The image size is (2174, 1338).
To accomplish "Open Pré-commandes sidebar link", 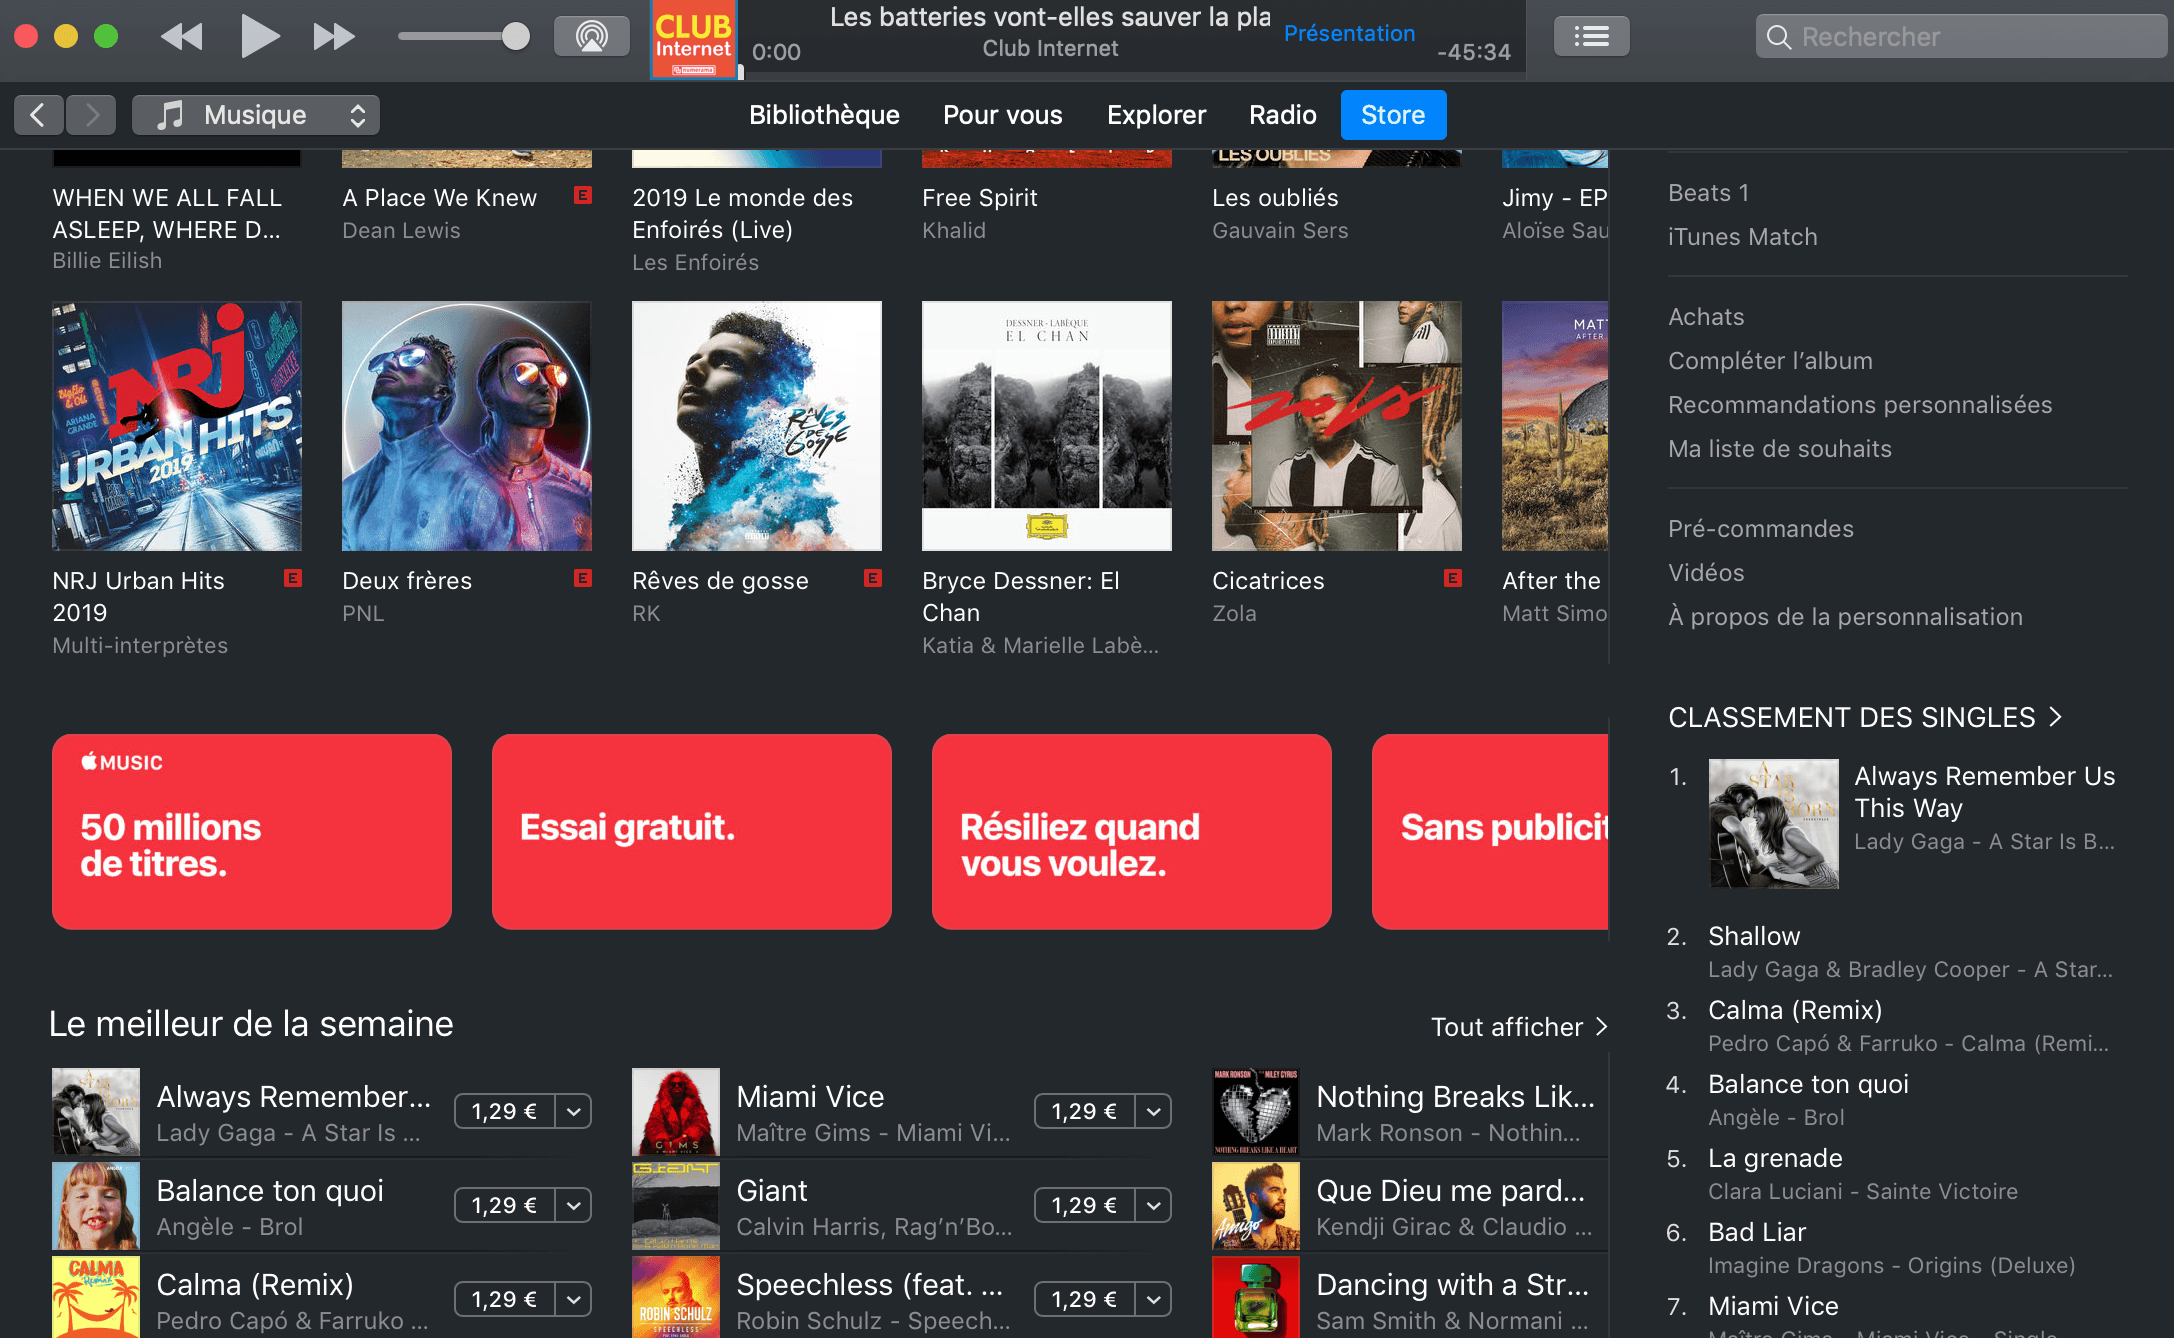I will tap(1761, 529).
